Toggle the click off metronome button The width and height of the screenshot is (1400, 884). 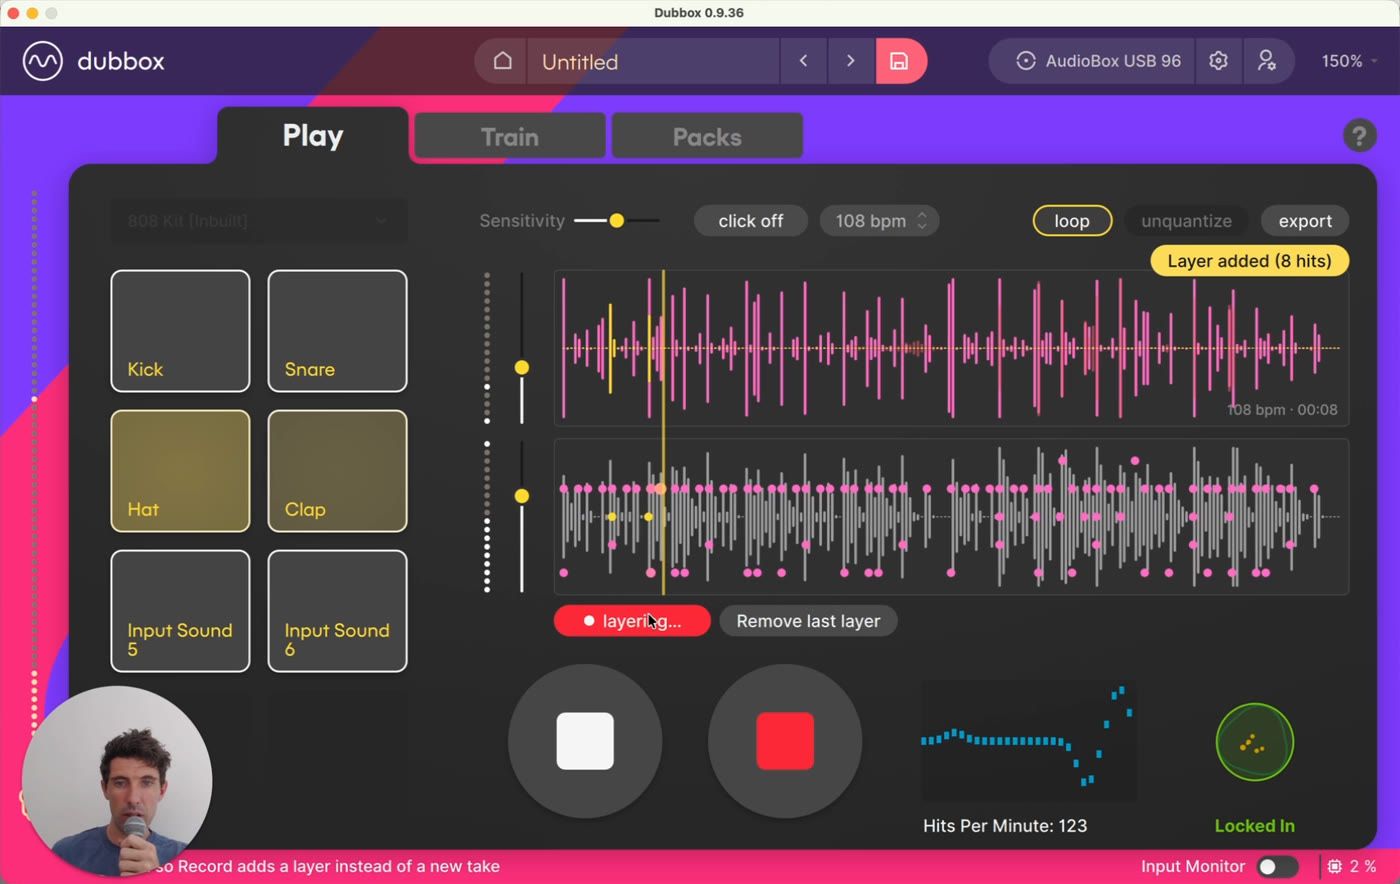click(x=750, y=221)
